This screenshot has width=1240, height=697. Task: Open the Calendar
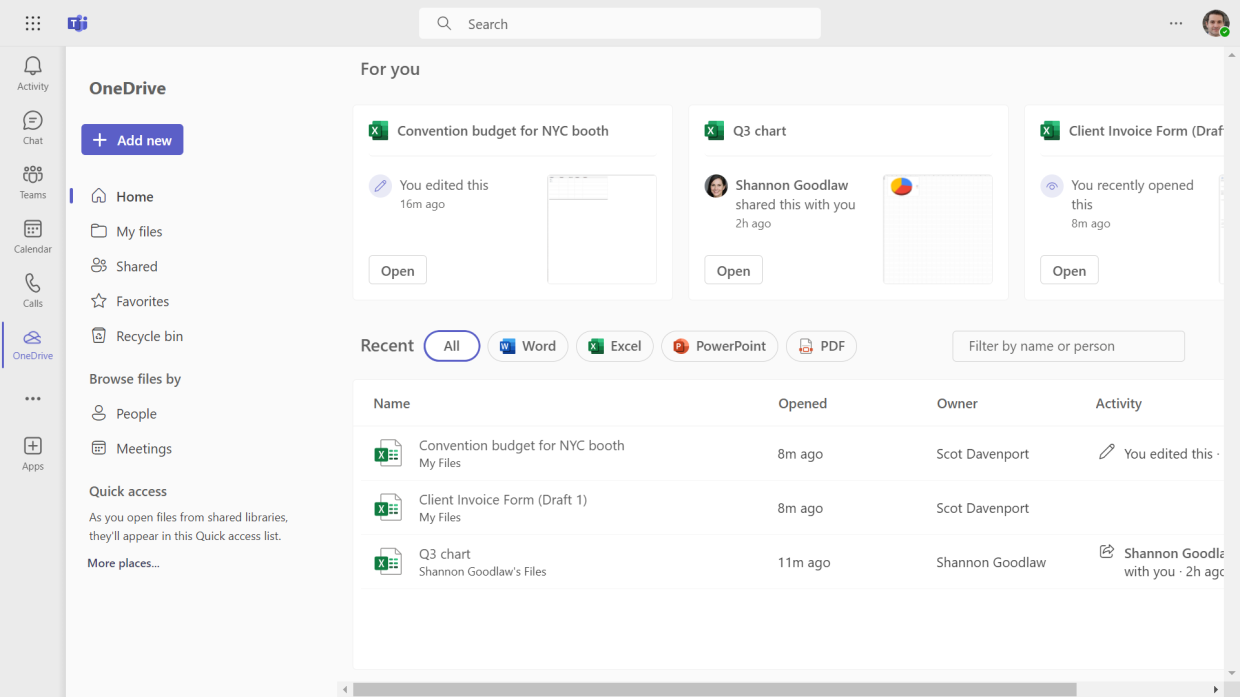click(x=32, y=236)
